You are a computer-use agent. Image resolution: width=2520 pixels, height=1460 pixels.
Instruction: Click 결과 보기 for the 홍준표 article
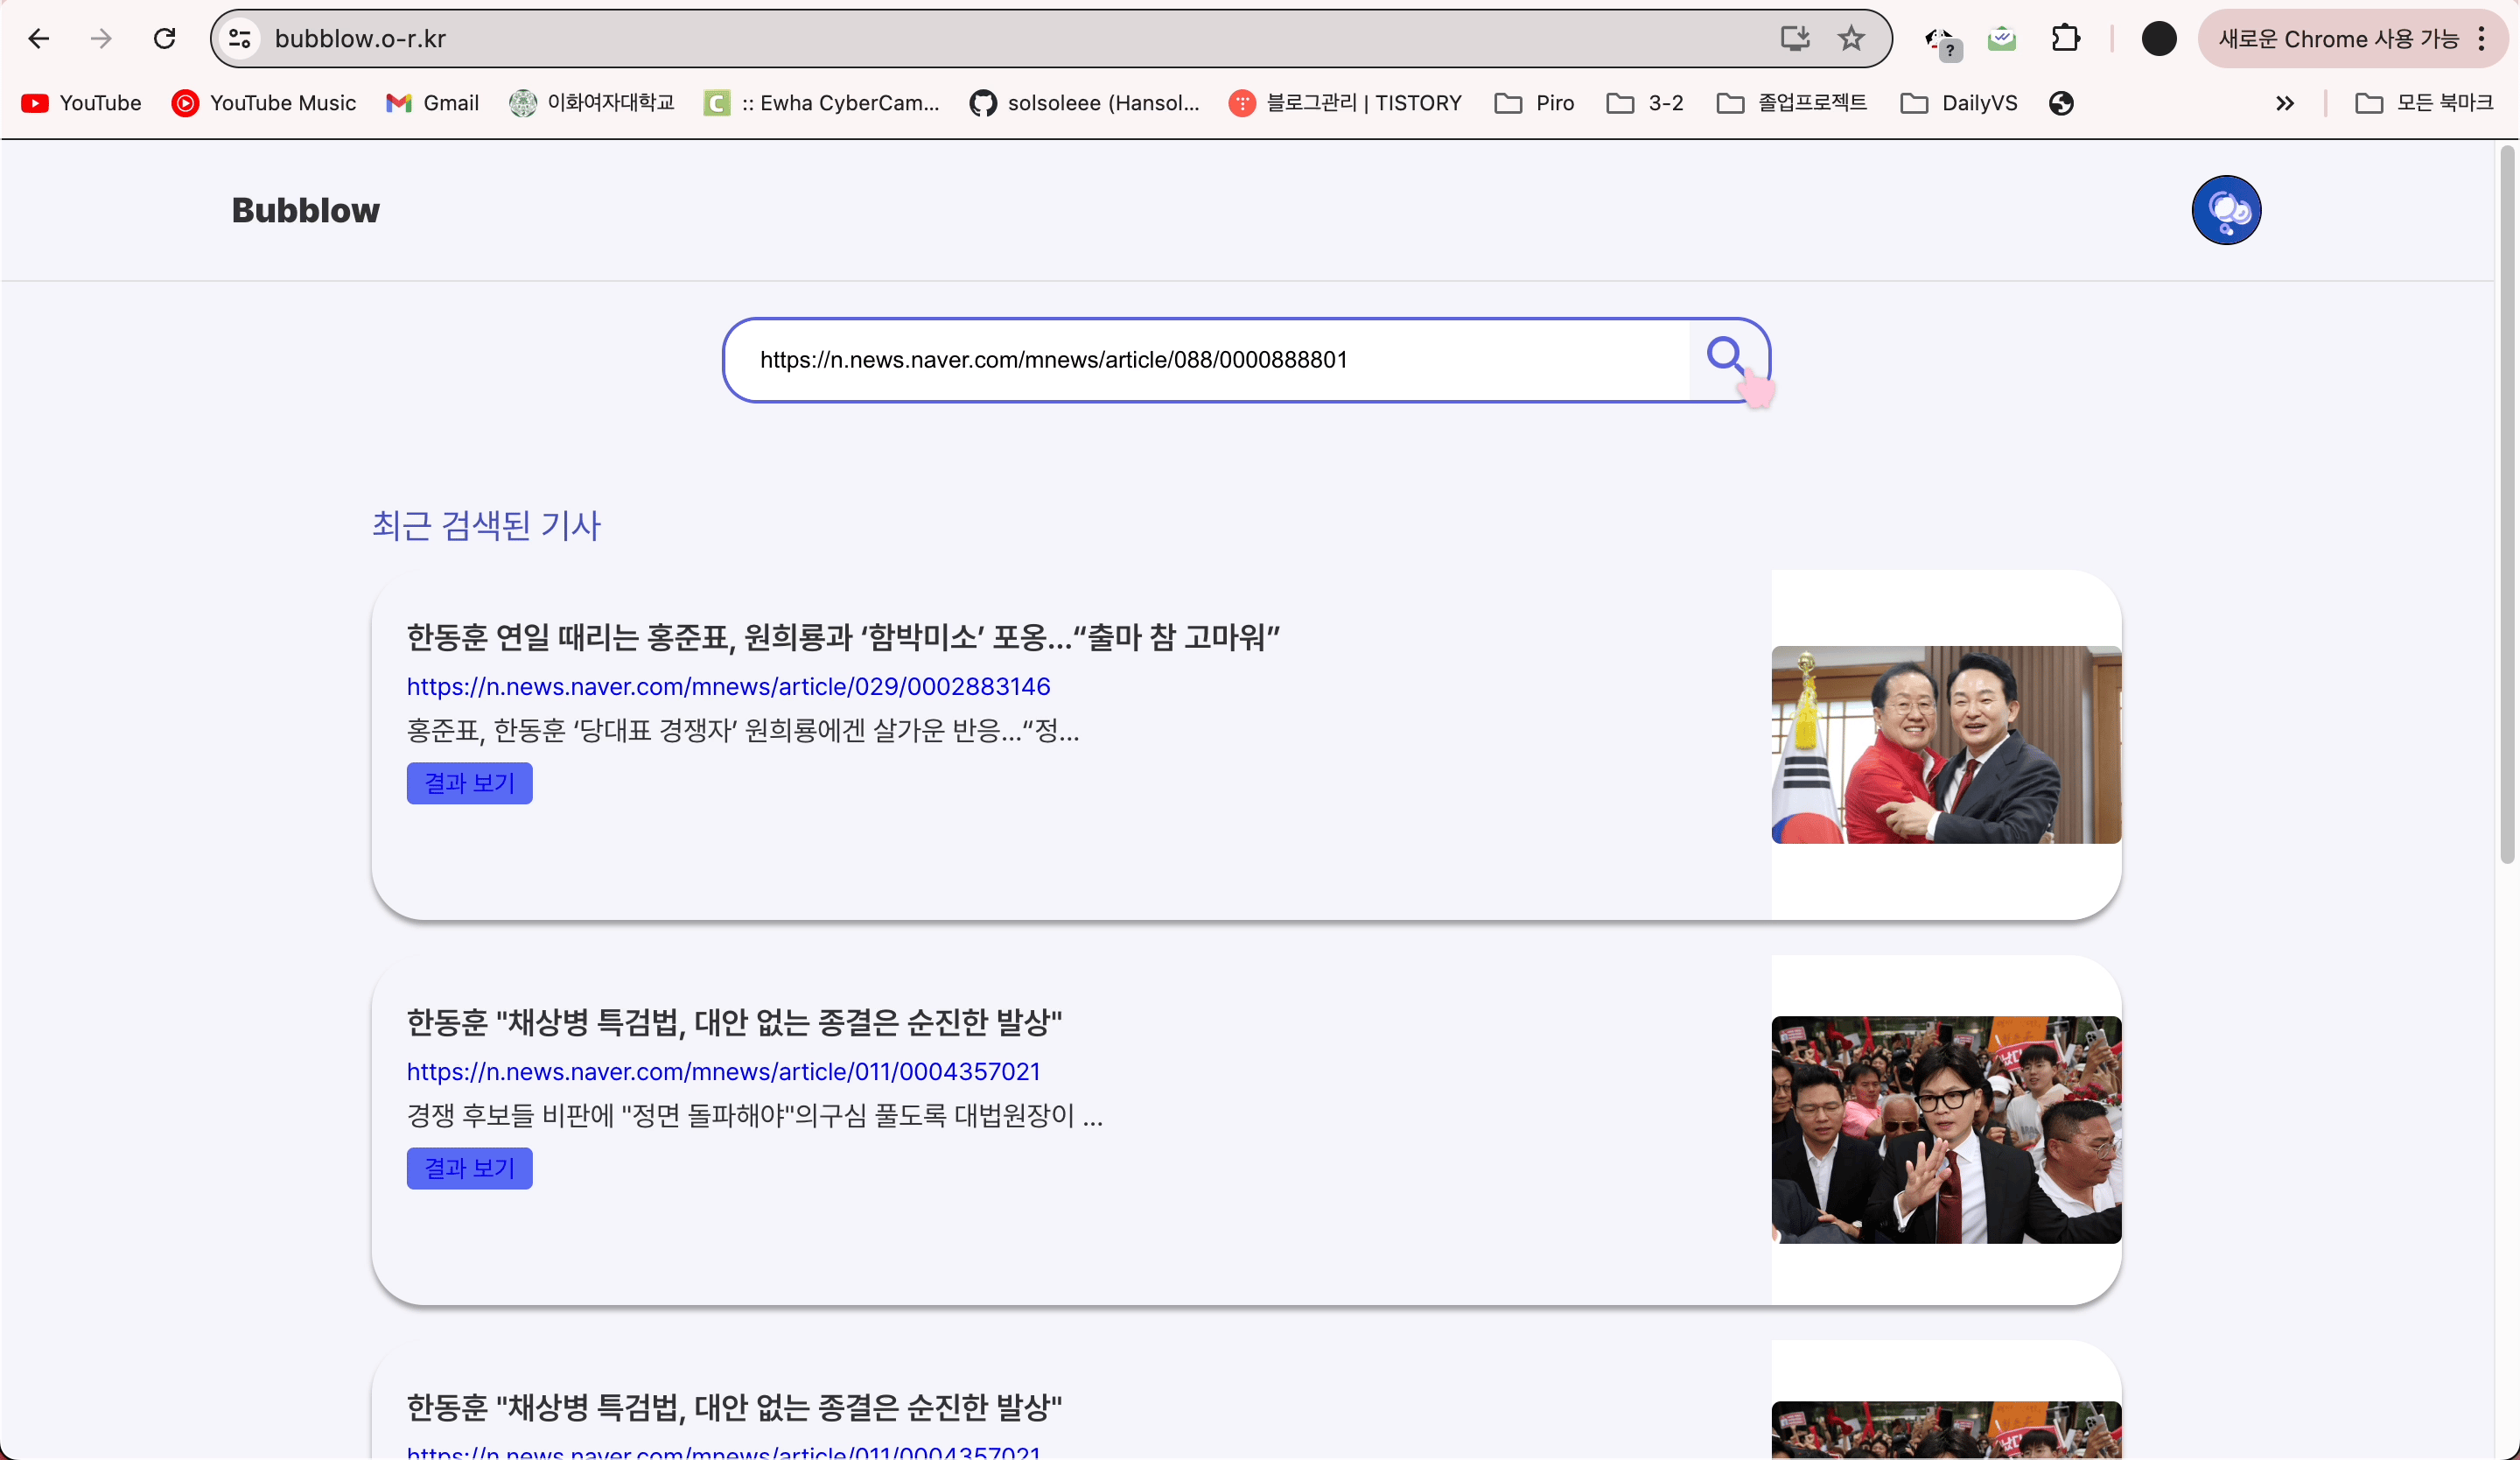pos(469,783)
